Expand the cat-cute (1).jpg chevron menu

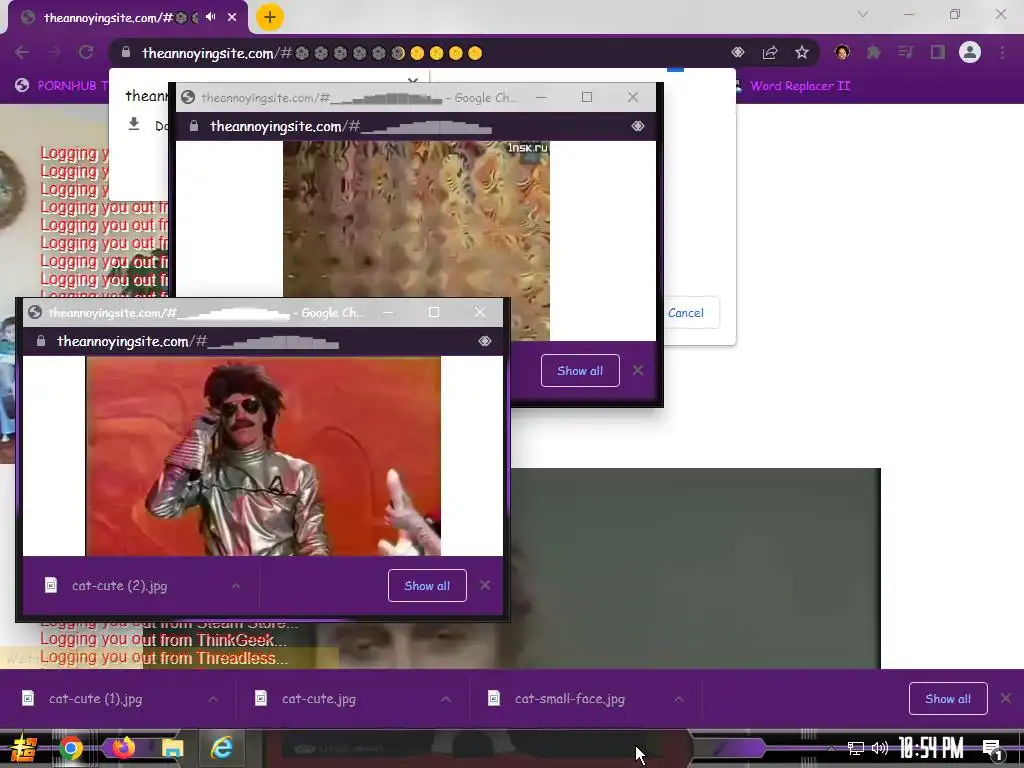213,699
